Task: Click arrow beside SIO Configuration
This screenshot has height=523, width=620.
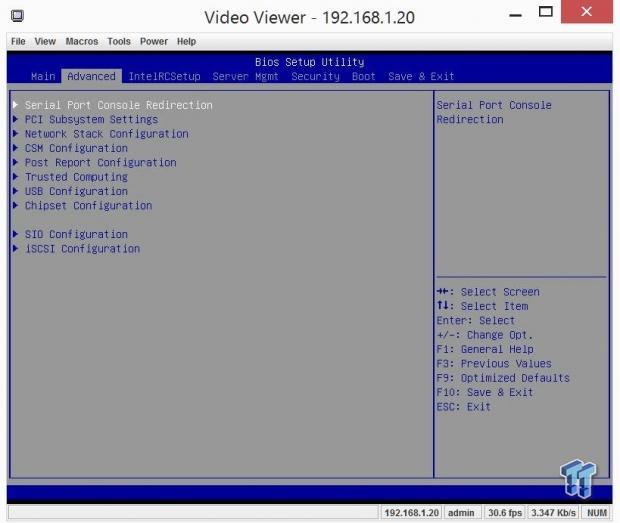Action: (x=15, y=234)
